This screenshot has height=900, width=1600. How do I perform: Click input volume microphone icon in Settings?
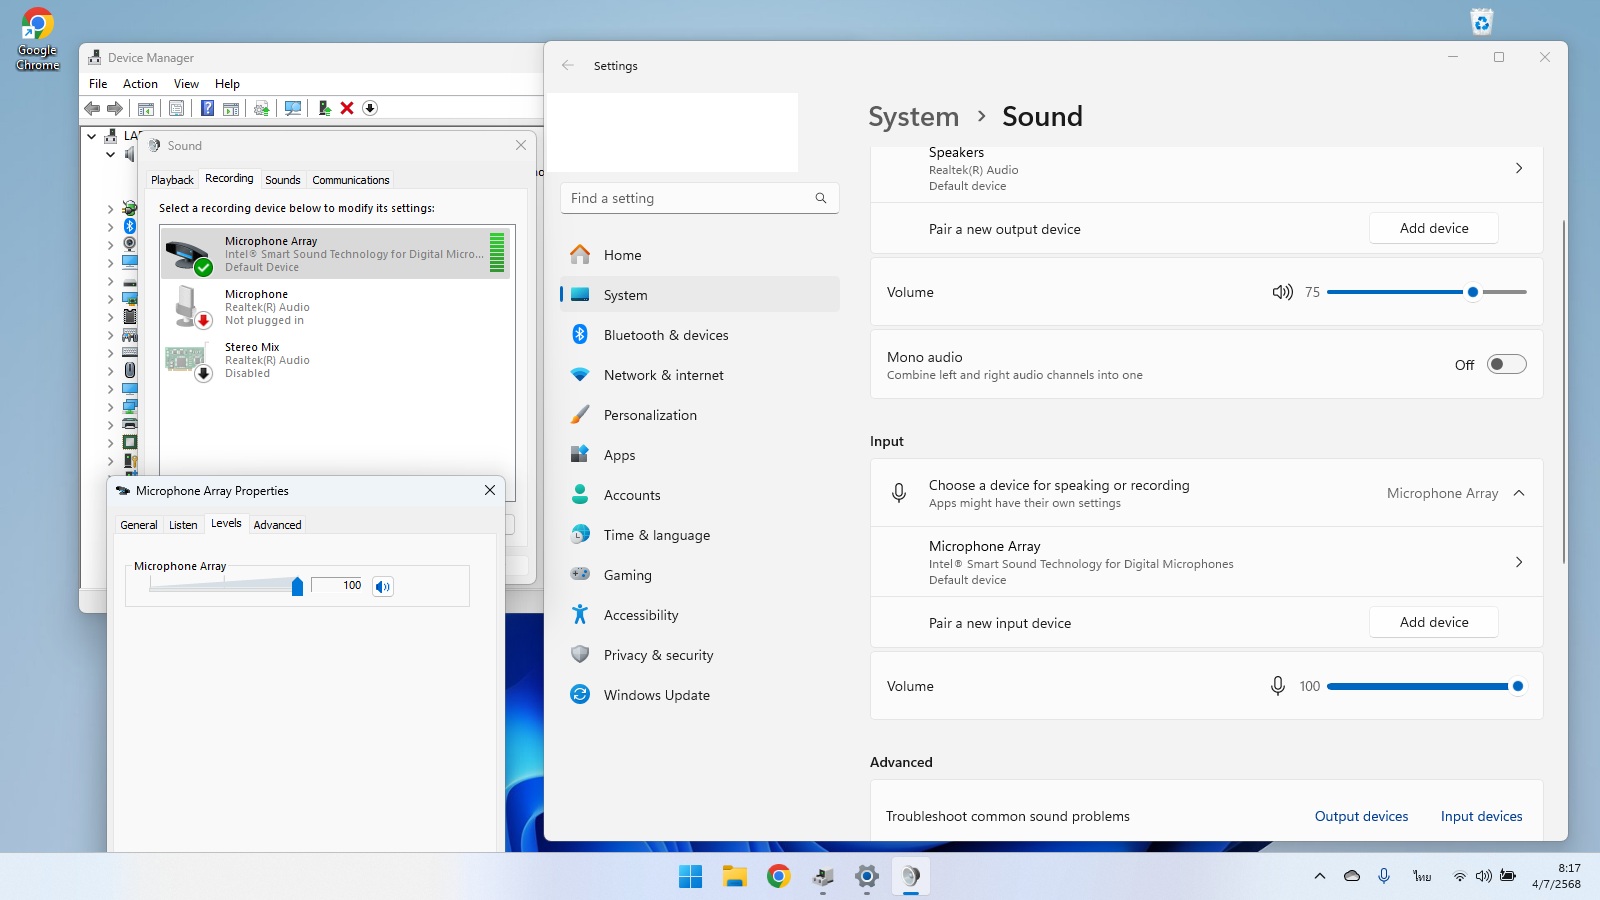coord(1277,686)
